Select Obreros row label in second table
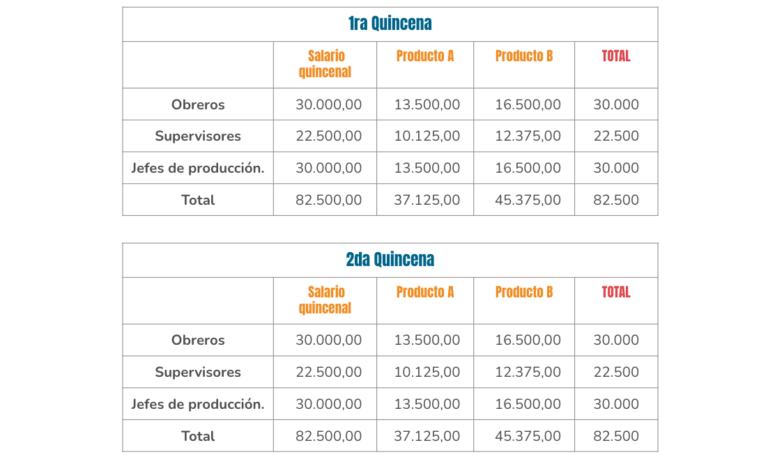Screen dimensions: 768x459 pyautogui.click(x=198, y=340)
